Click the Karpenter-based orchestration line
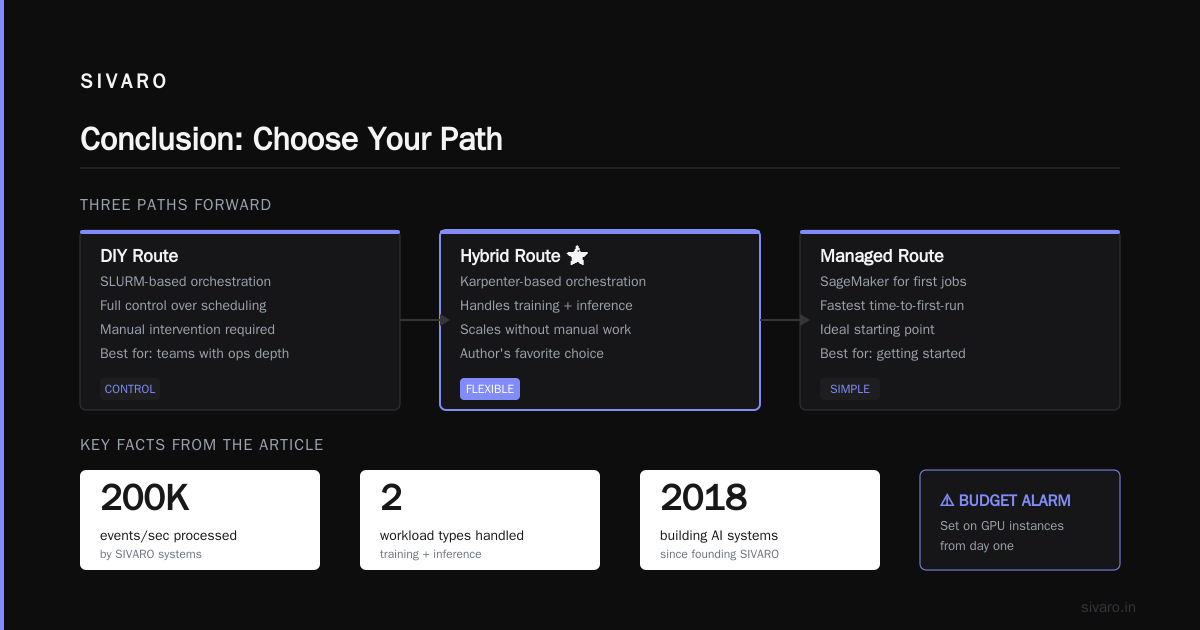The width and height of the screenshot is (1200, 630). 553,282
